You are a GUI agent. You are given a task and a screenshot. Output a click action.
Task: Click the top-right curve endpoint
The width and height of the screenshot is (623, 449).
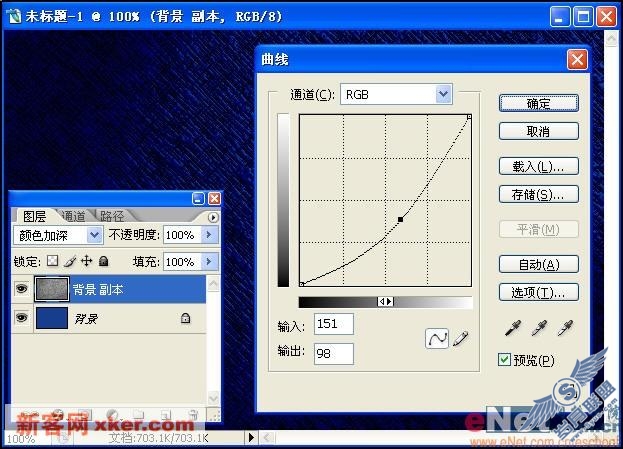(x=469, y=117)
